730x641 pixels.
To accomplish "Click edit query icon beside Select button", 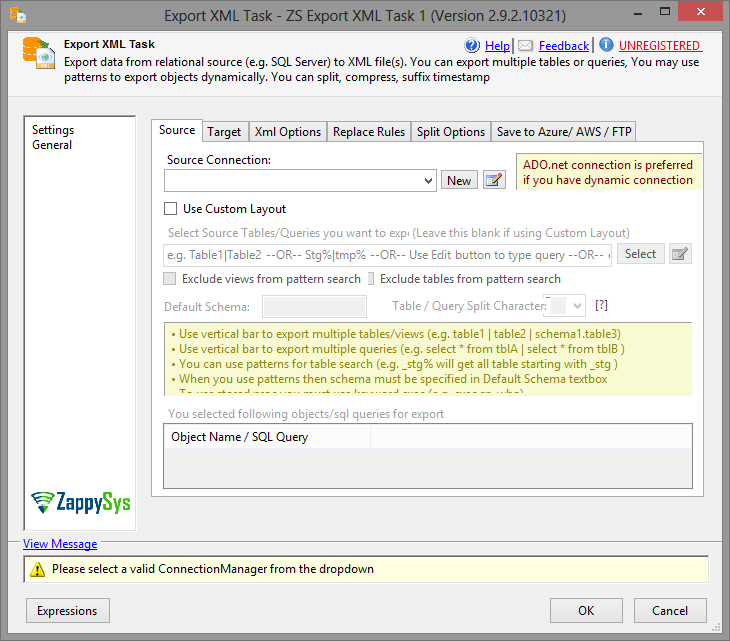I will 680,254.
